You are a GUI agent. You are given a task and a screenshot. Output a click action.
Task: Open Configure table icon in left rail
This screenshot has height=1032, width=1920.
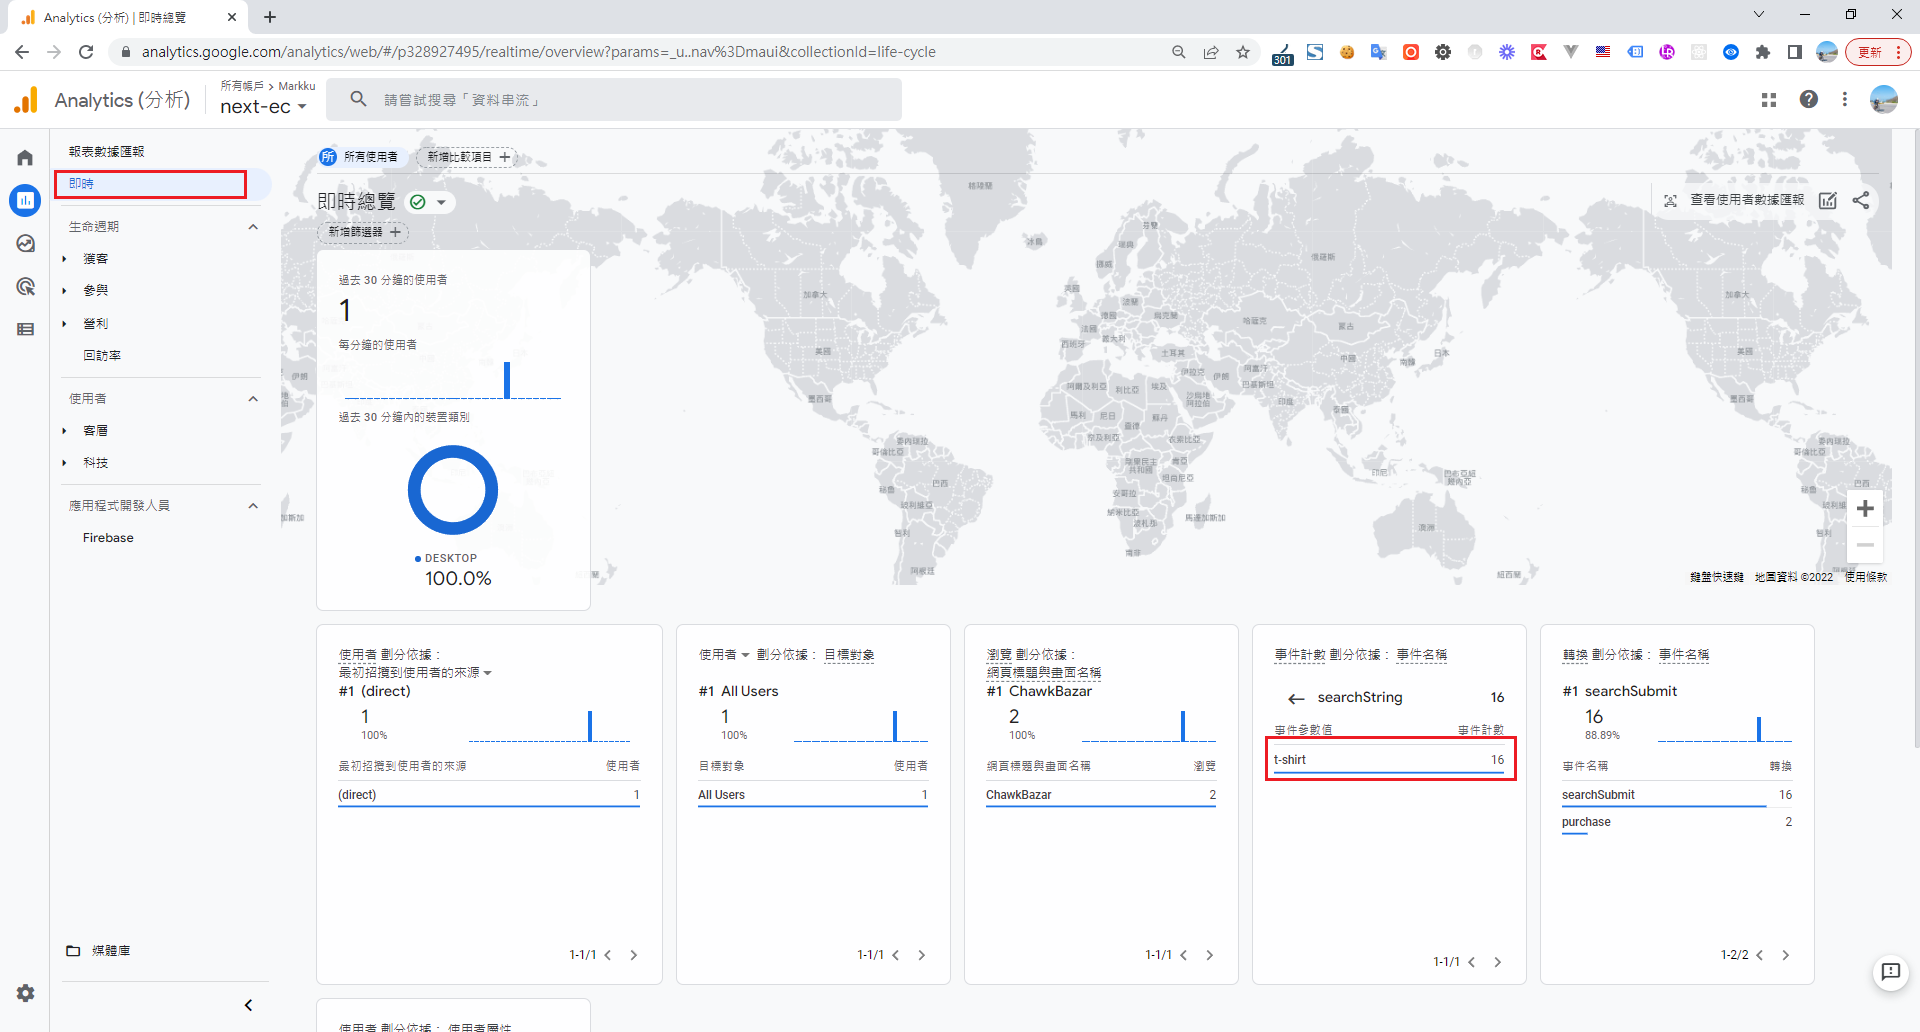25,329
